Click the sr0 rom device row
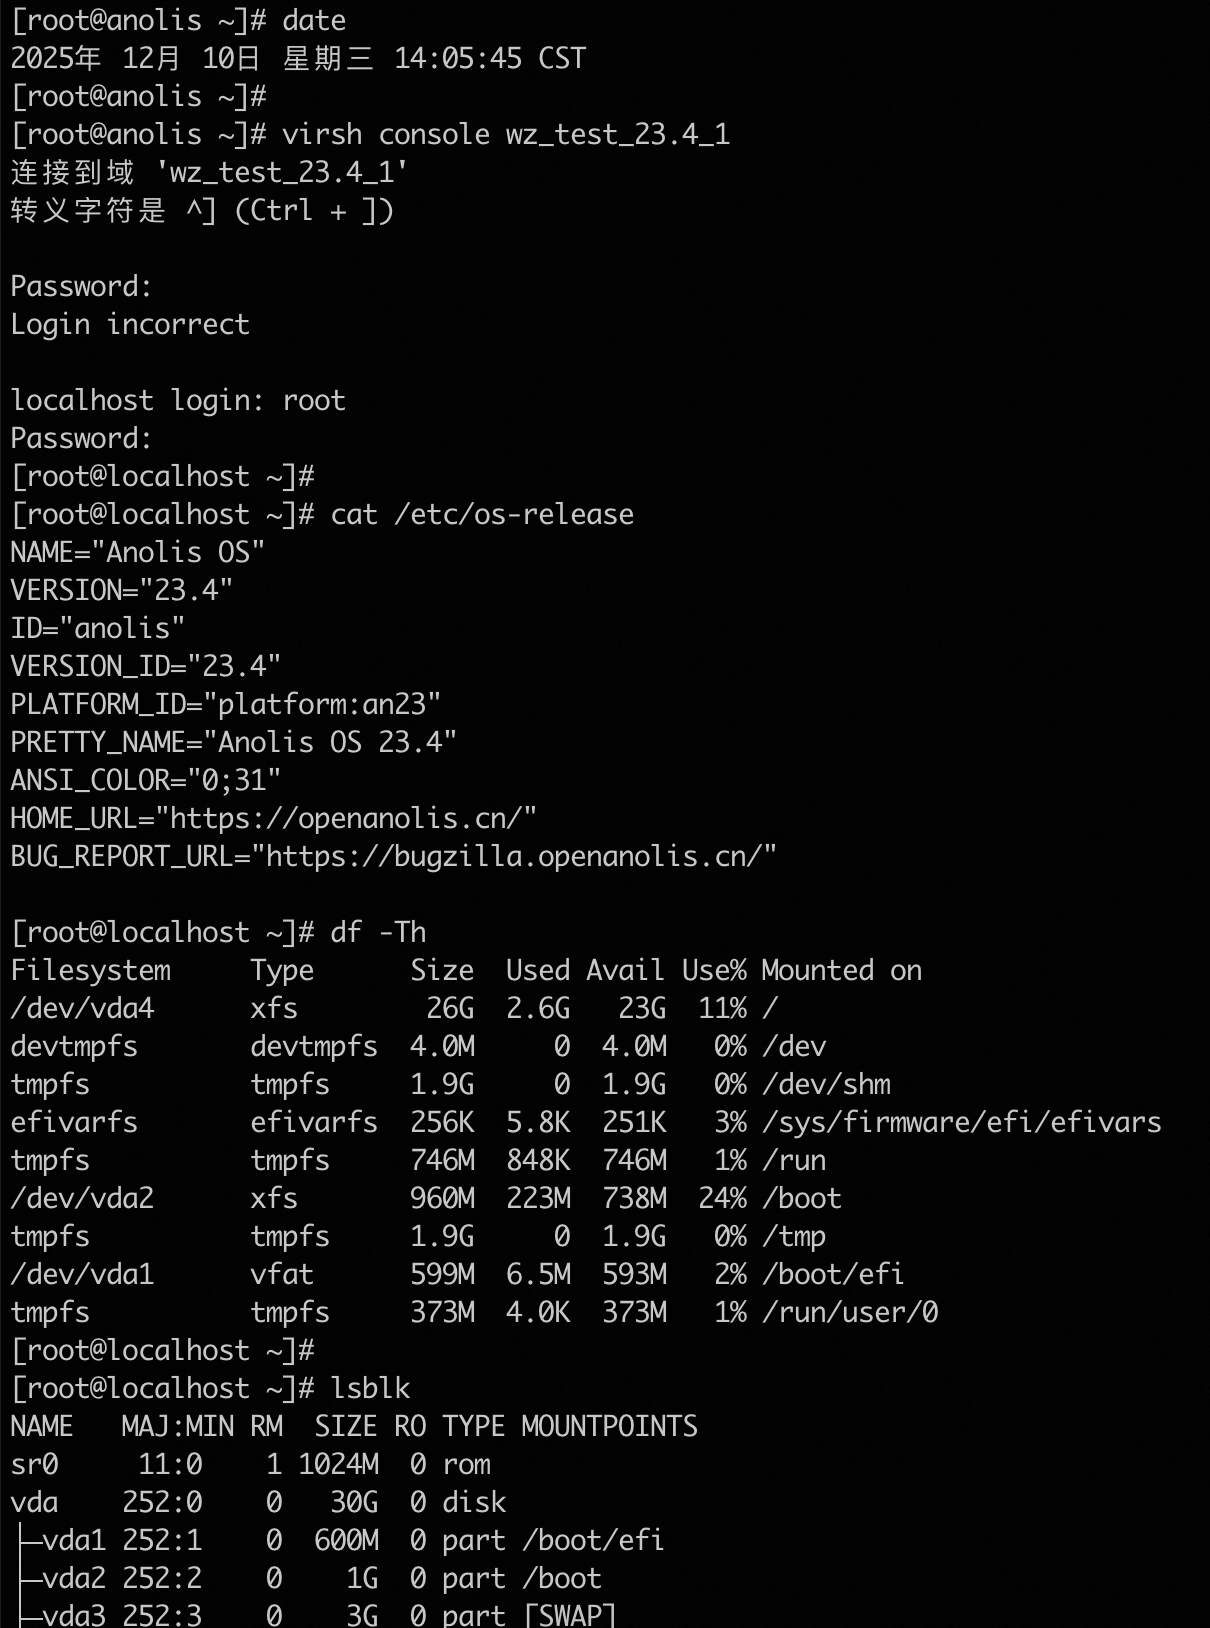1210x1628 pixels. [250, 1465]
